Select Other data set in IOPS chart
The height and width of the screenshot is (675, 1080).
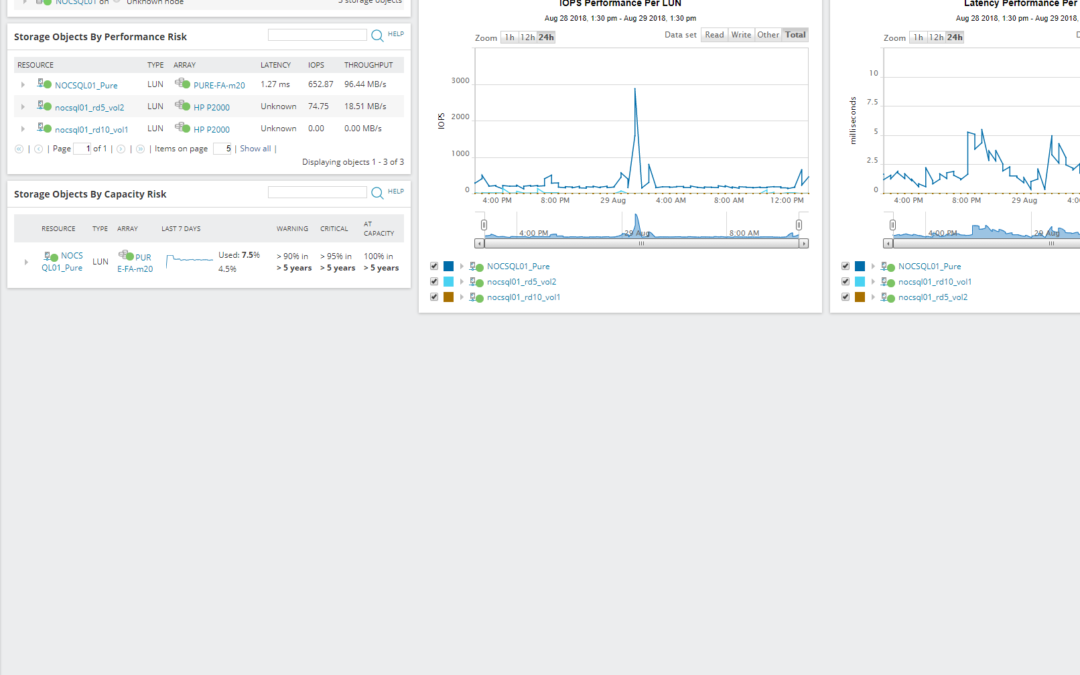[768, 34]
